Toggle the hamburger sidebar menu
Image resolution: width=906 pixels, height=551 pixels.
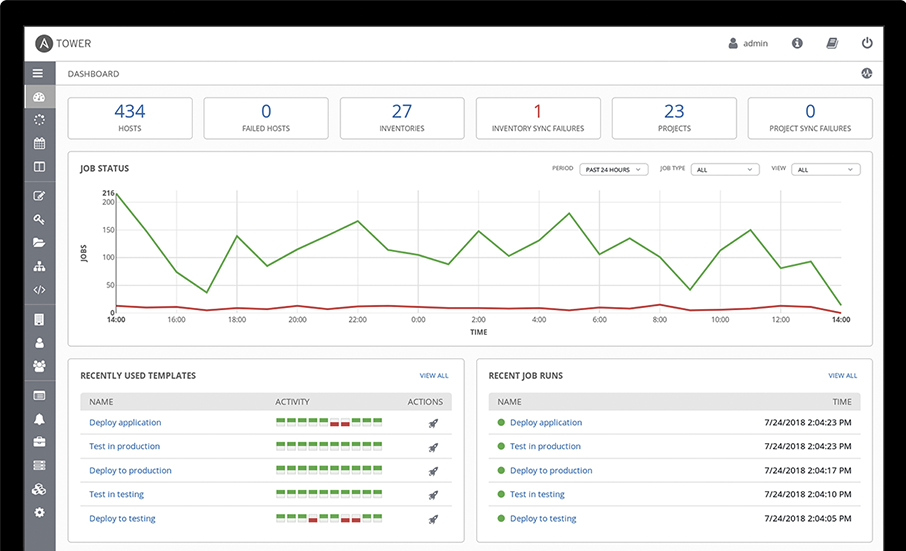tap(39, 73)
